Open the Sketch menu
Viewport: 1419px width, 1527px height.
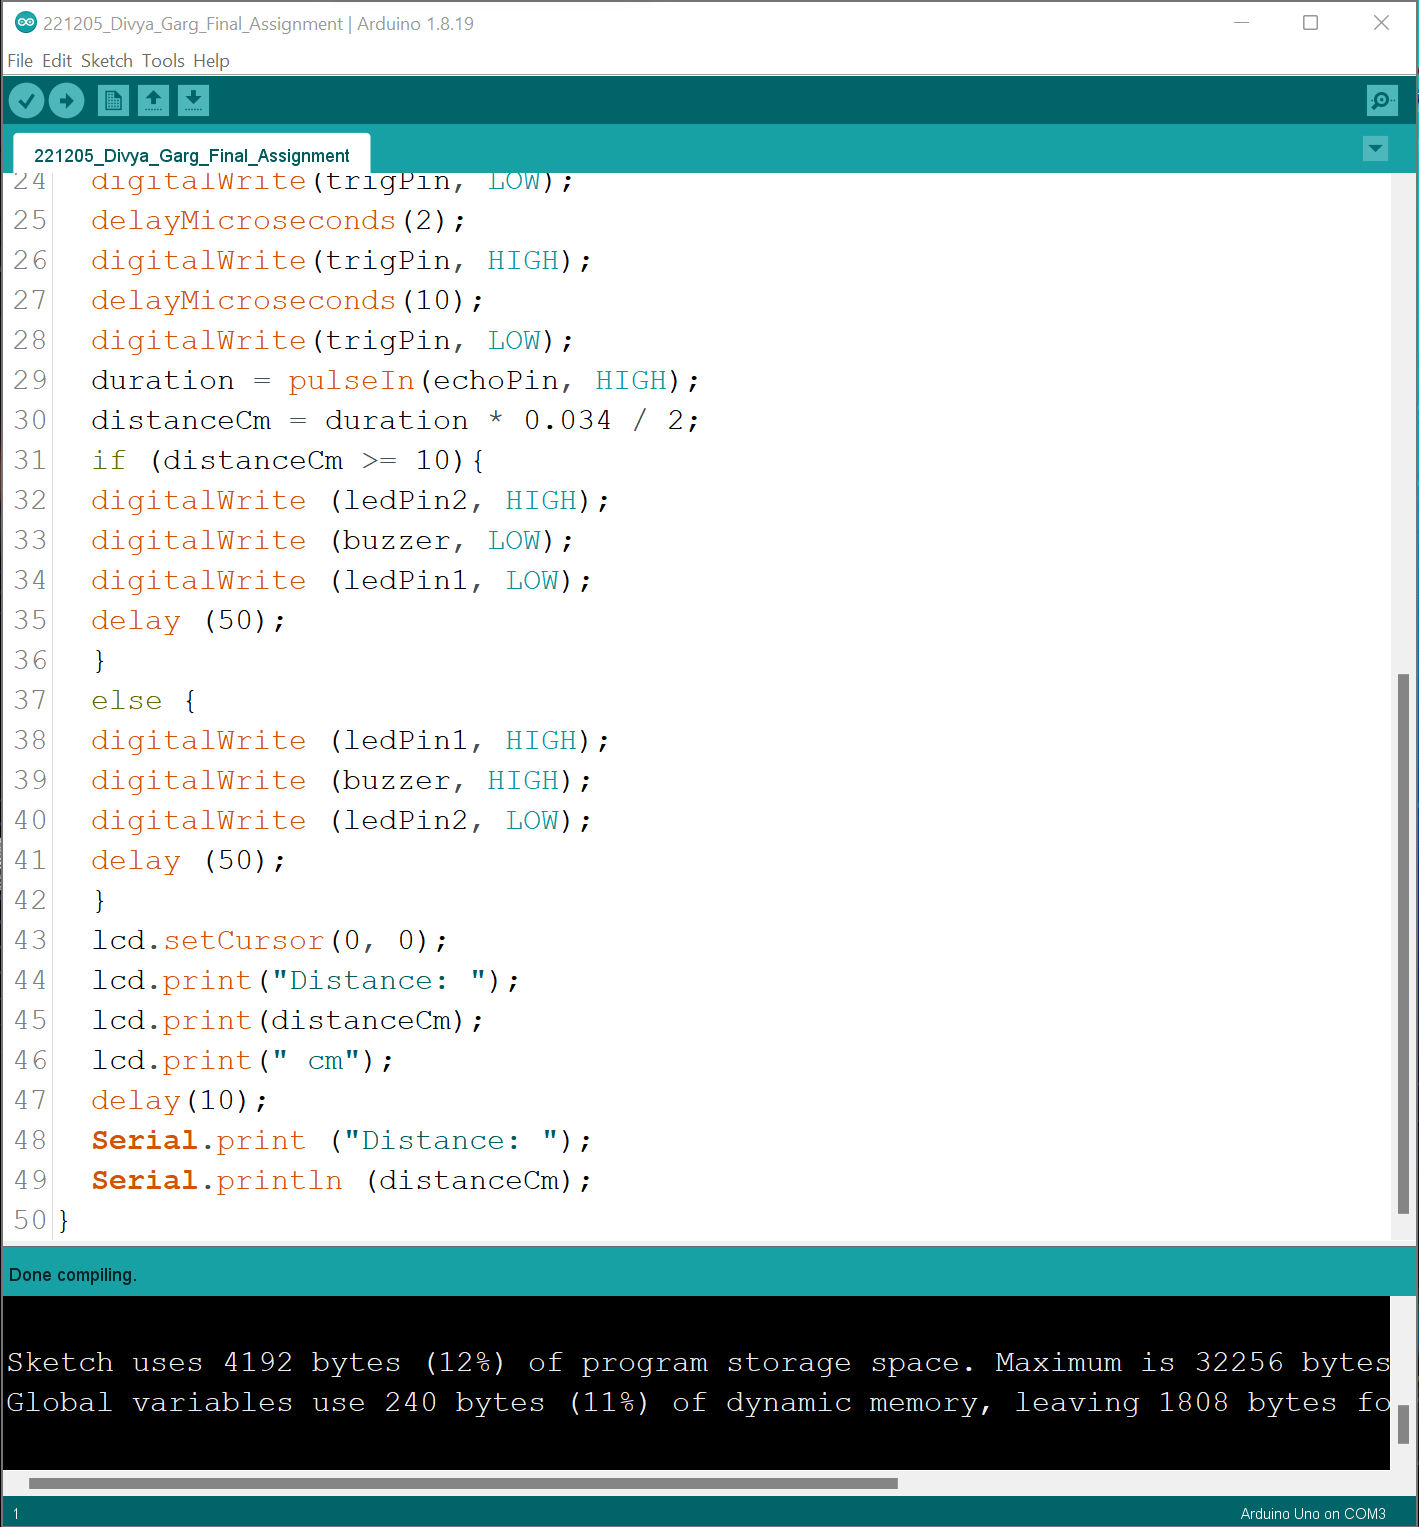click(x=106, y=61)
